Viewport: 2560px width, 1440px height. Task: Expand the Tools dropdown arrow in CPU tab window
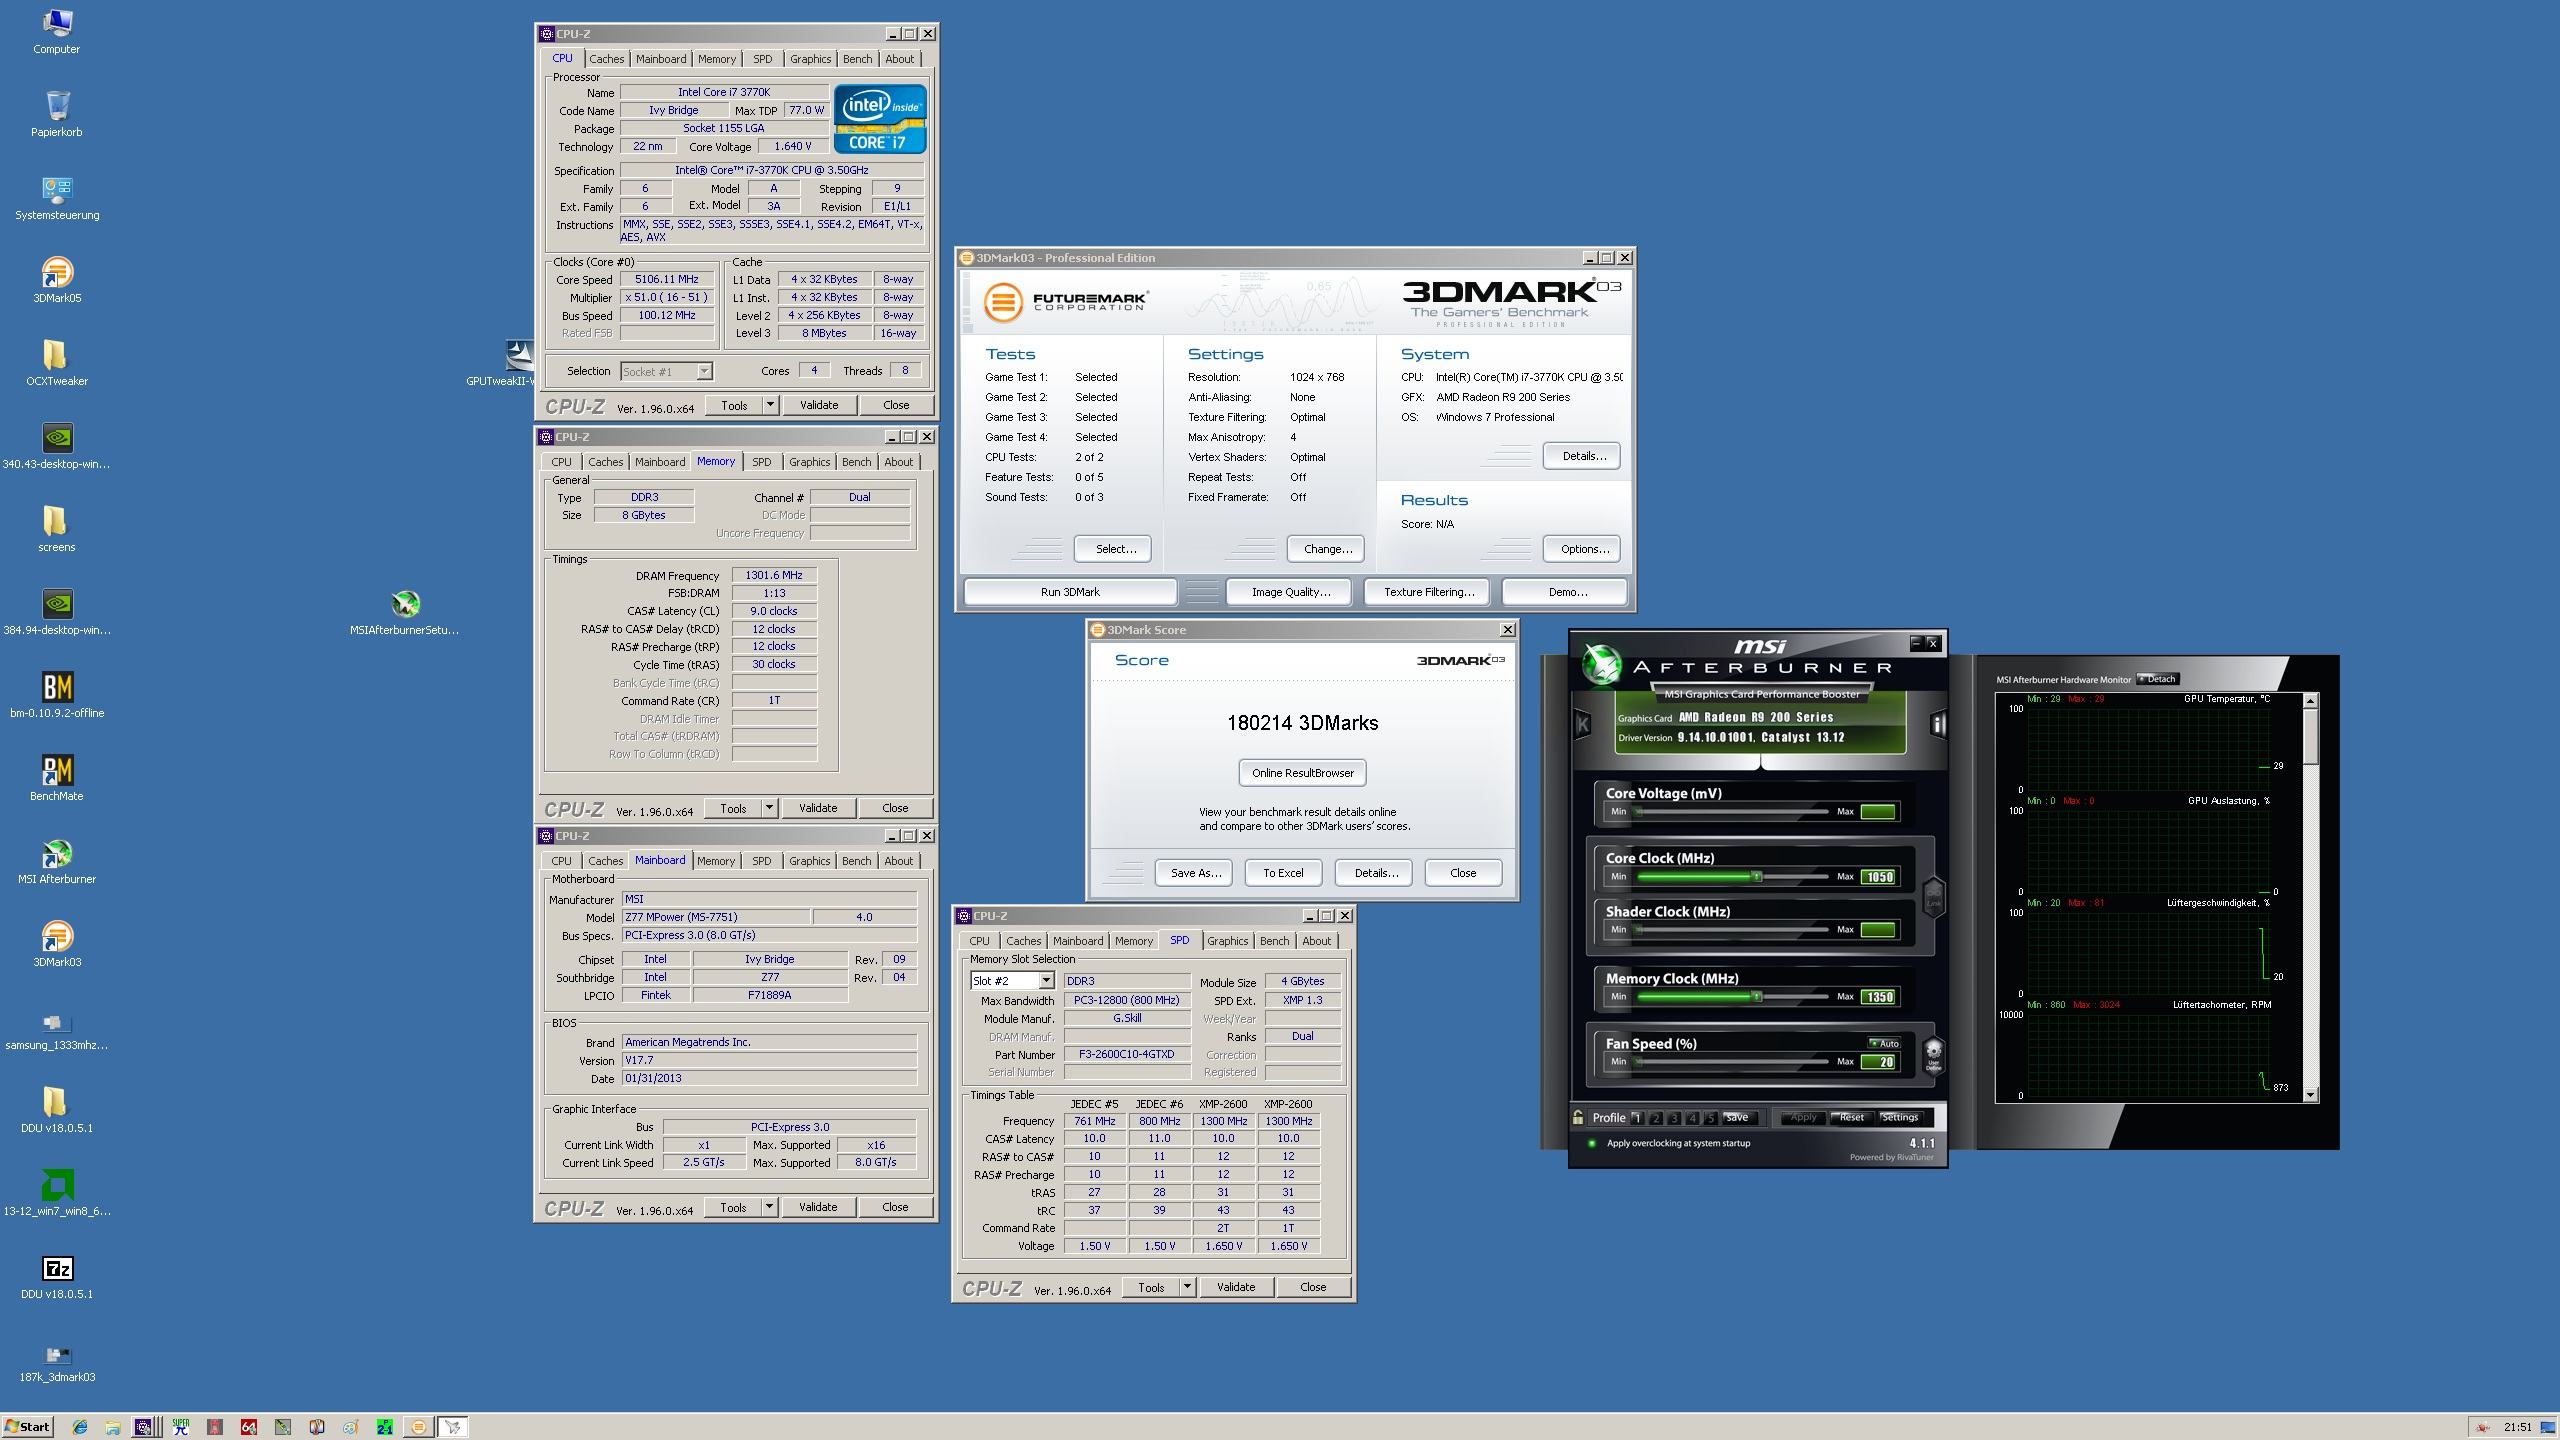coord(770,405)
